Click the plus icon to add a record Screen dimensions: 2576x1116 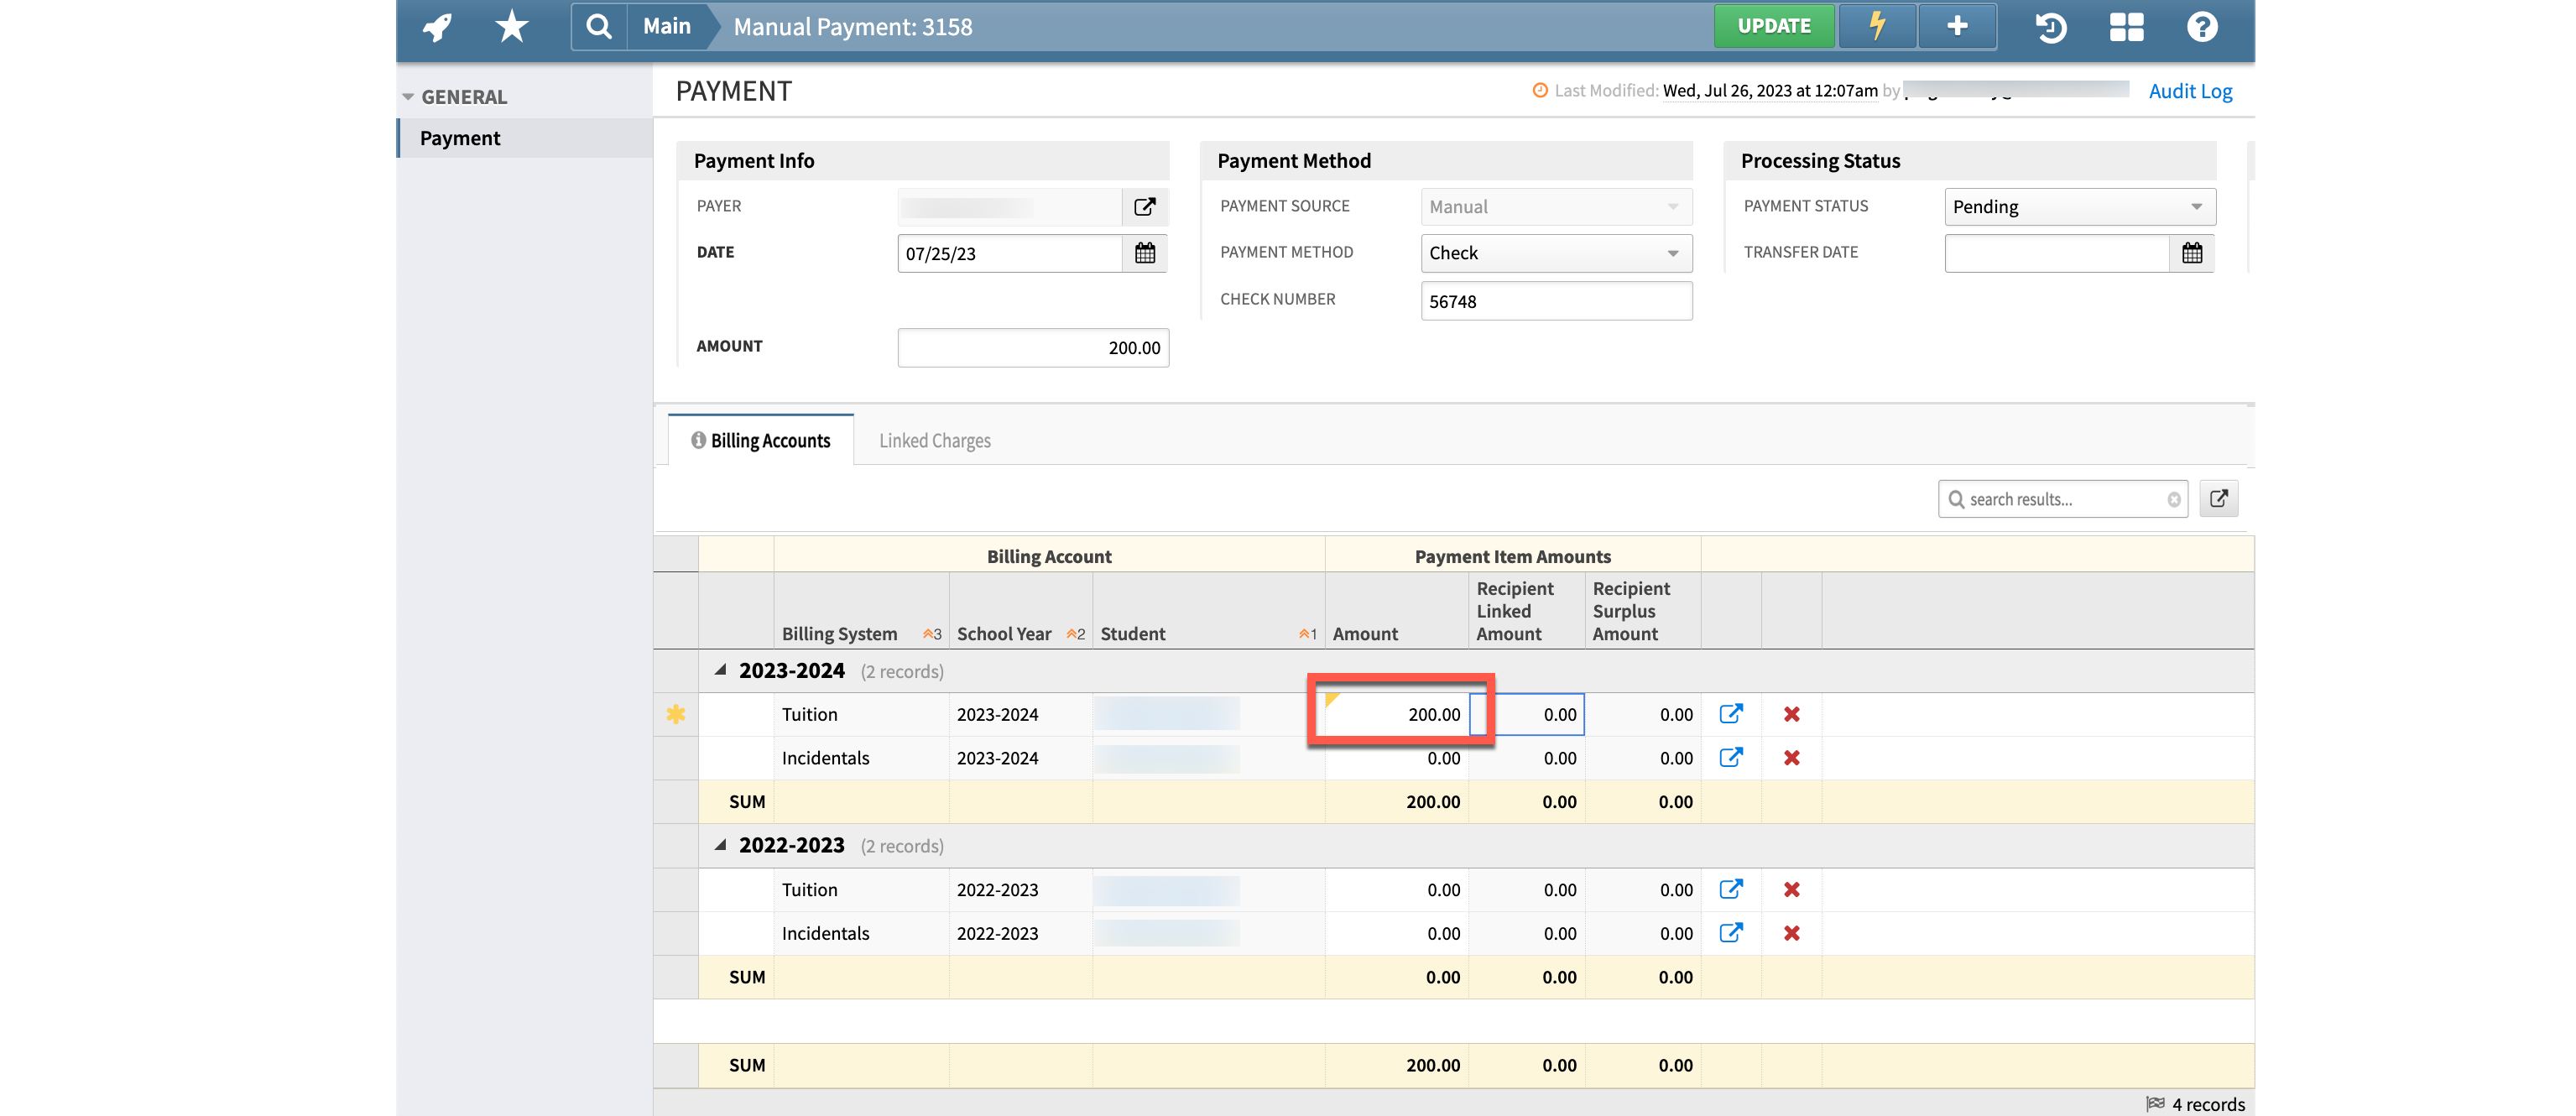(1956, 26)
